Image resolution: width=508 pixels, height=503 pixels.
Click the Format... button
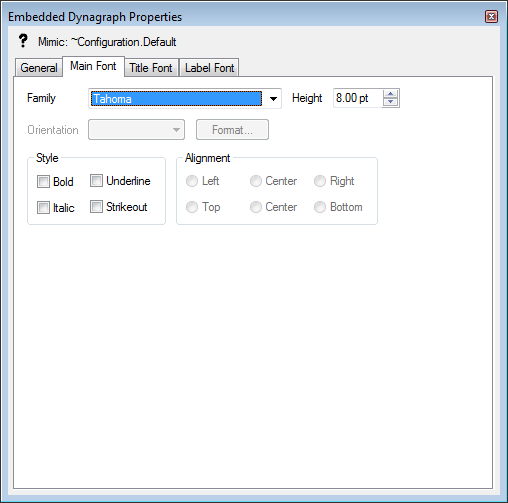pos(232,130)
